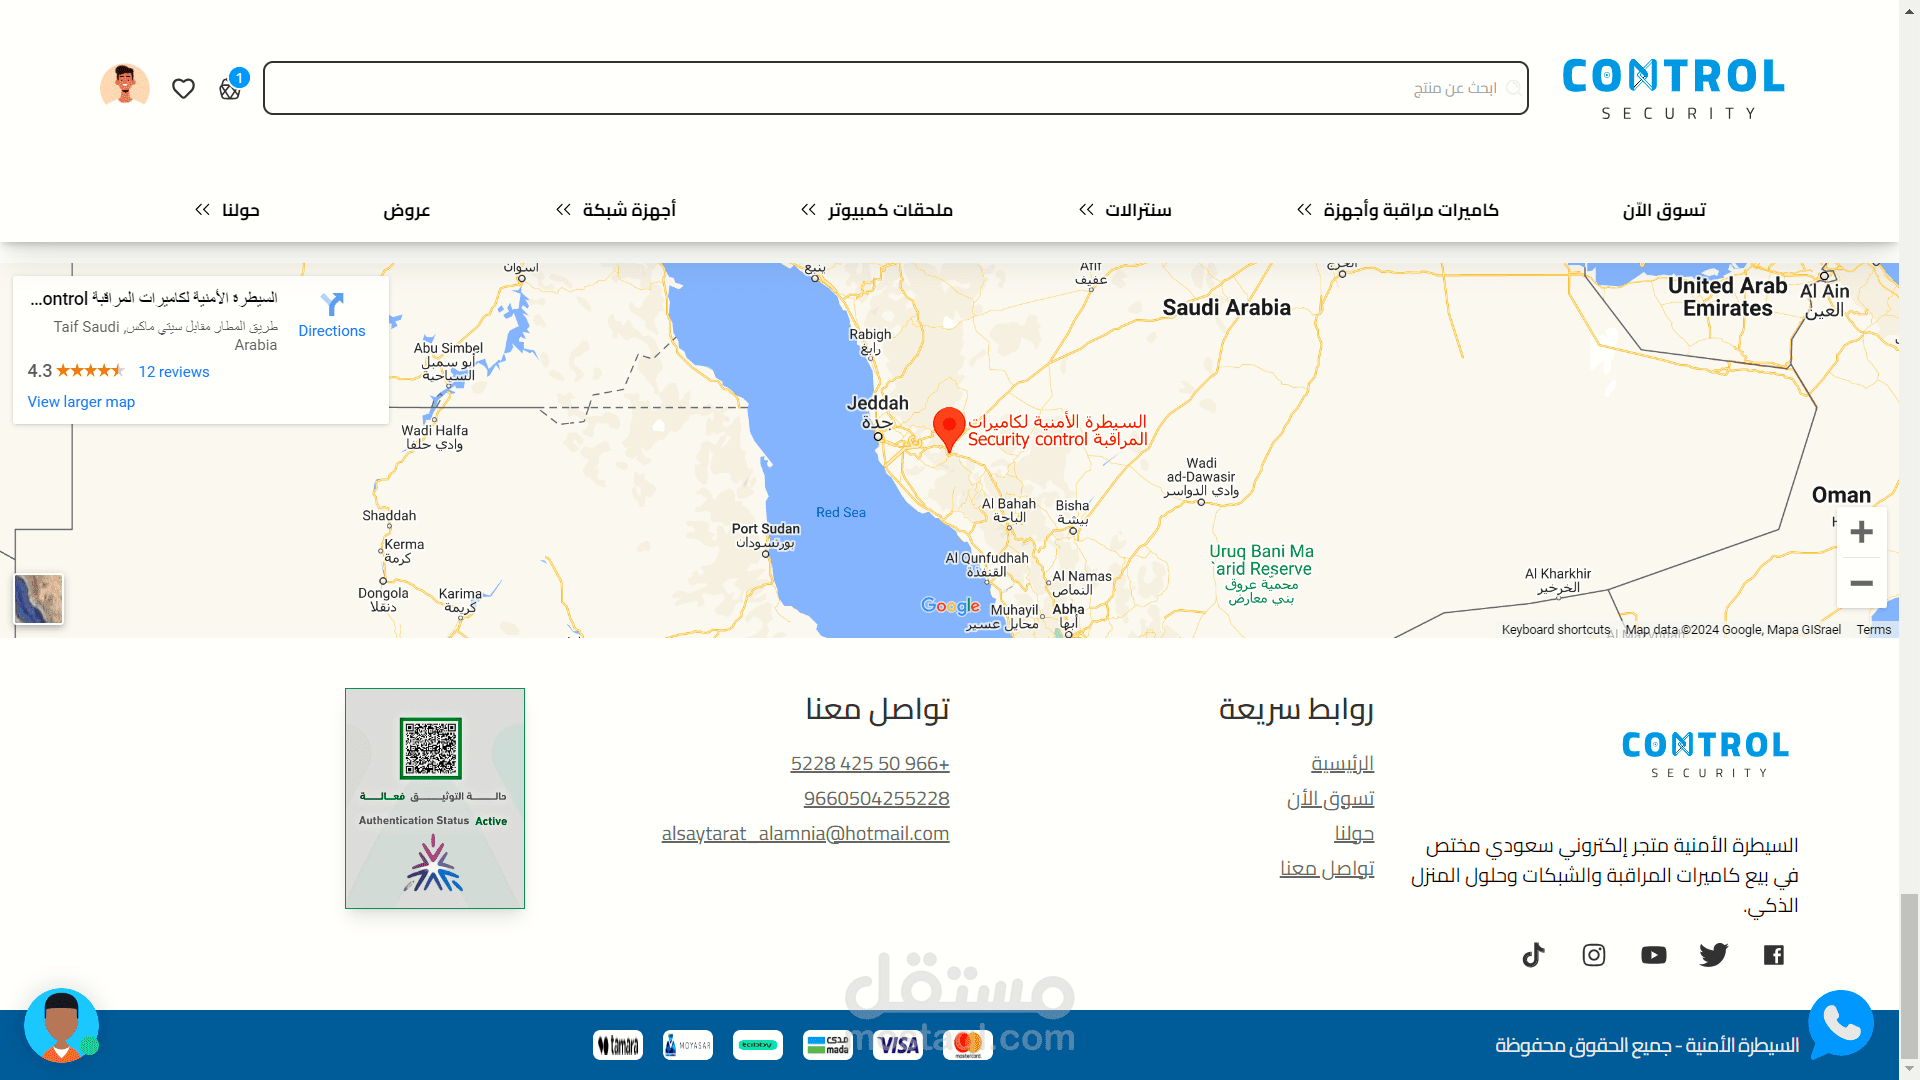Click the phone call floating button

1840,1023
